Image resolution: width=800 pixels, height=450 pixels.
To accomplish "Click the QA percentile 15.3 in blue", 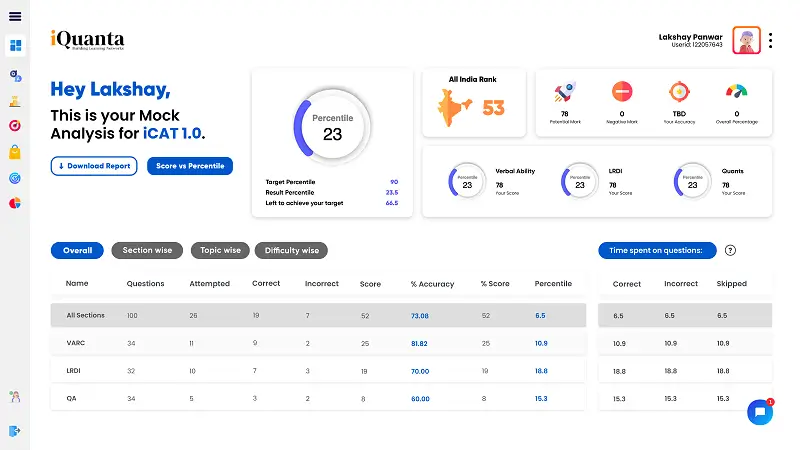I will pyautogui.click(x=541, y=399).
